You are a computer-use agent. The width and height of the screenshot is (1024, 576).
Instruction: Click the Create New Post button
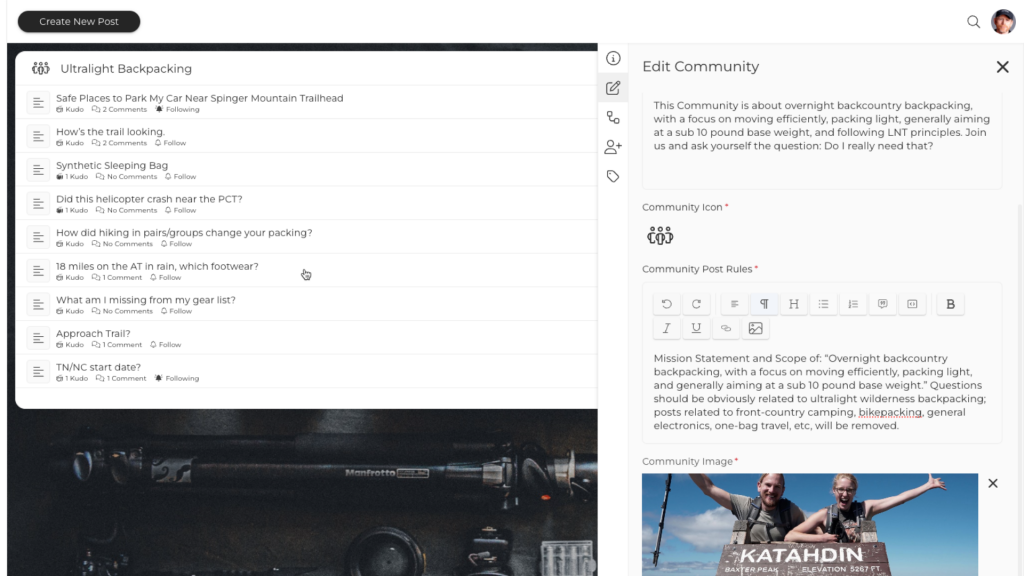click(79, 21)
